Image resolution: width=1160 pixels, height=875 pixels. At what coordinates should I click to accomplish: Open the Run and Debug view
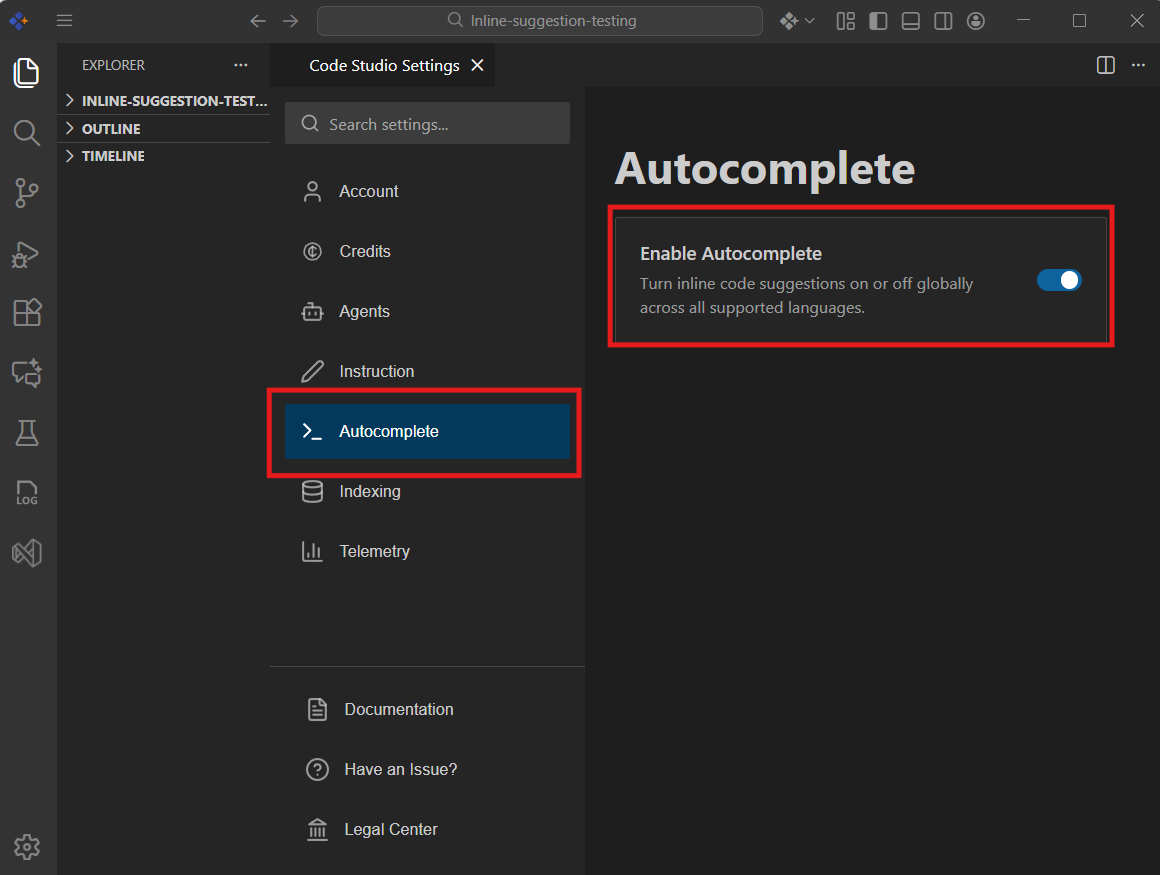(x=27, y=254)
